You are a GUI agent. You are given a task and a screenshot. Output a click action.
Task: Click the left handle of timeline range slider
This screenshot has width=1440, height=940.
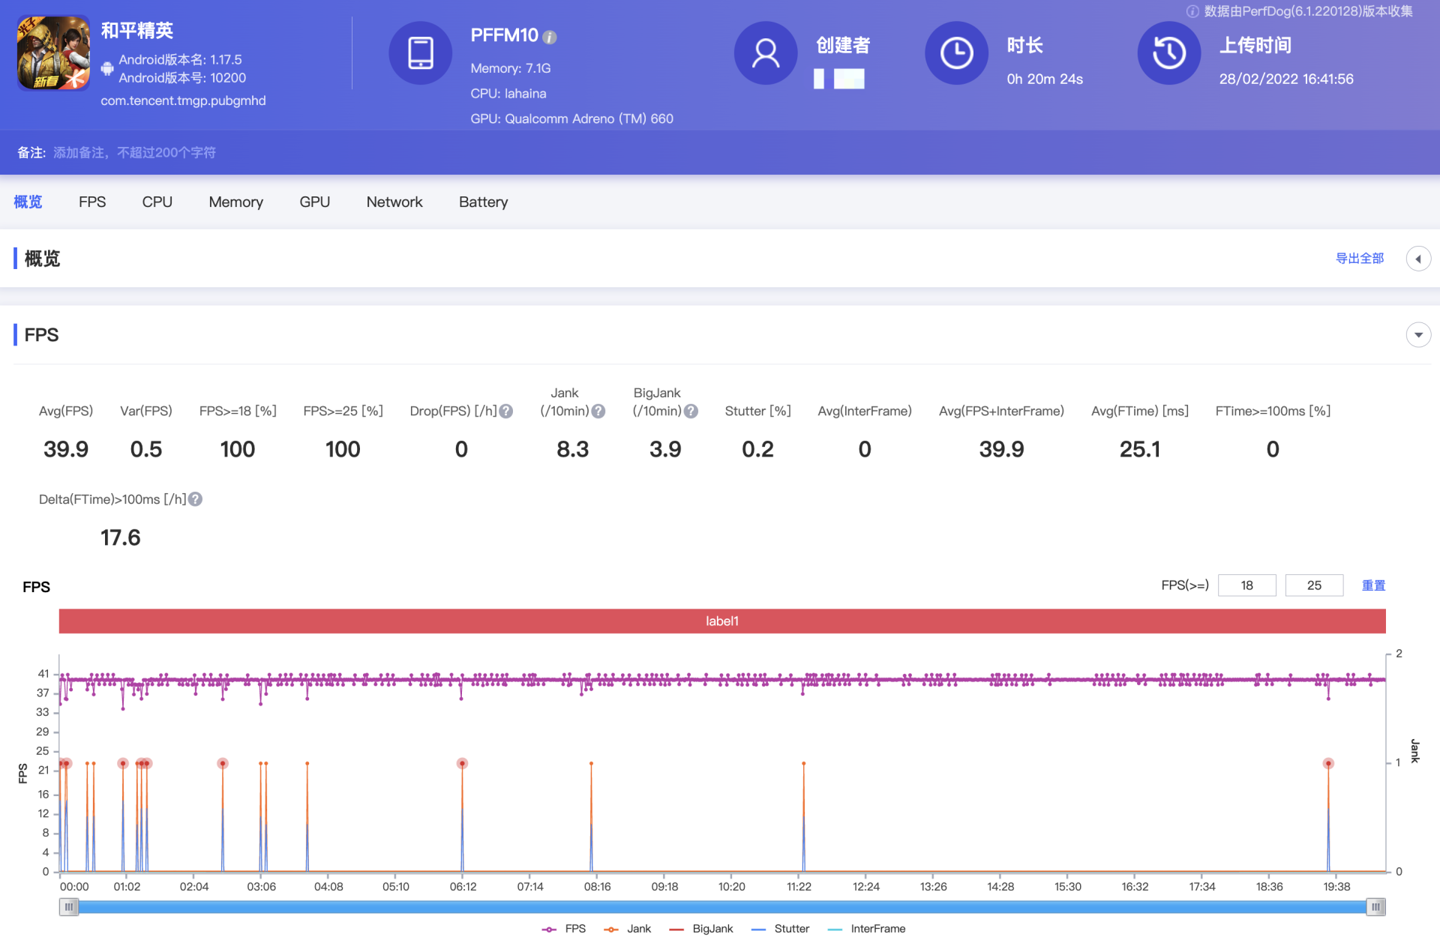[69, 907]
